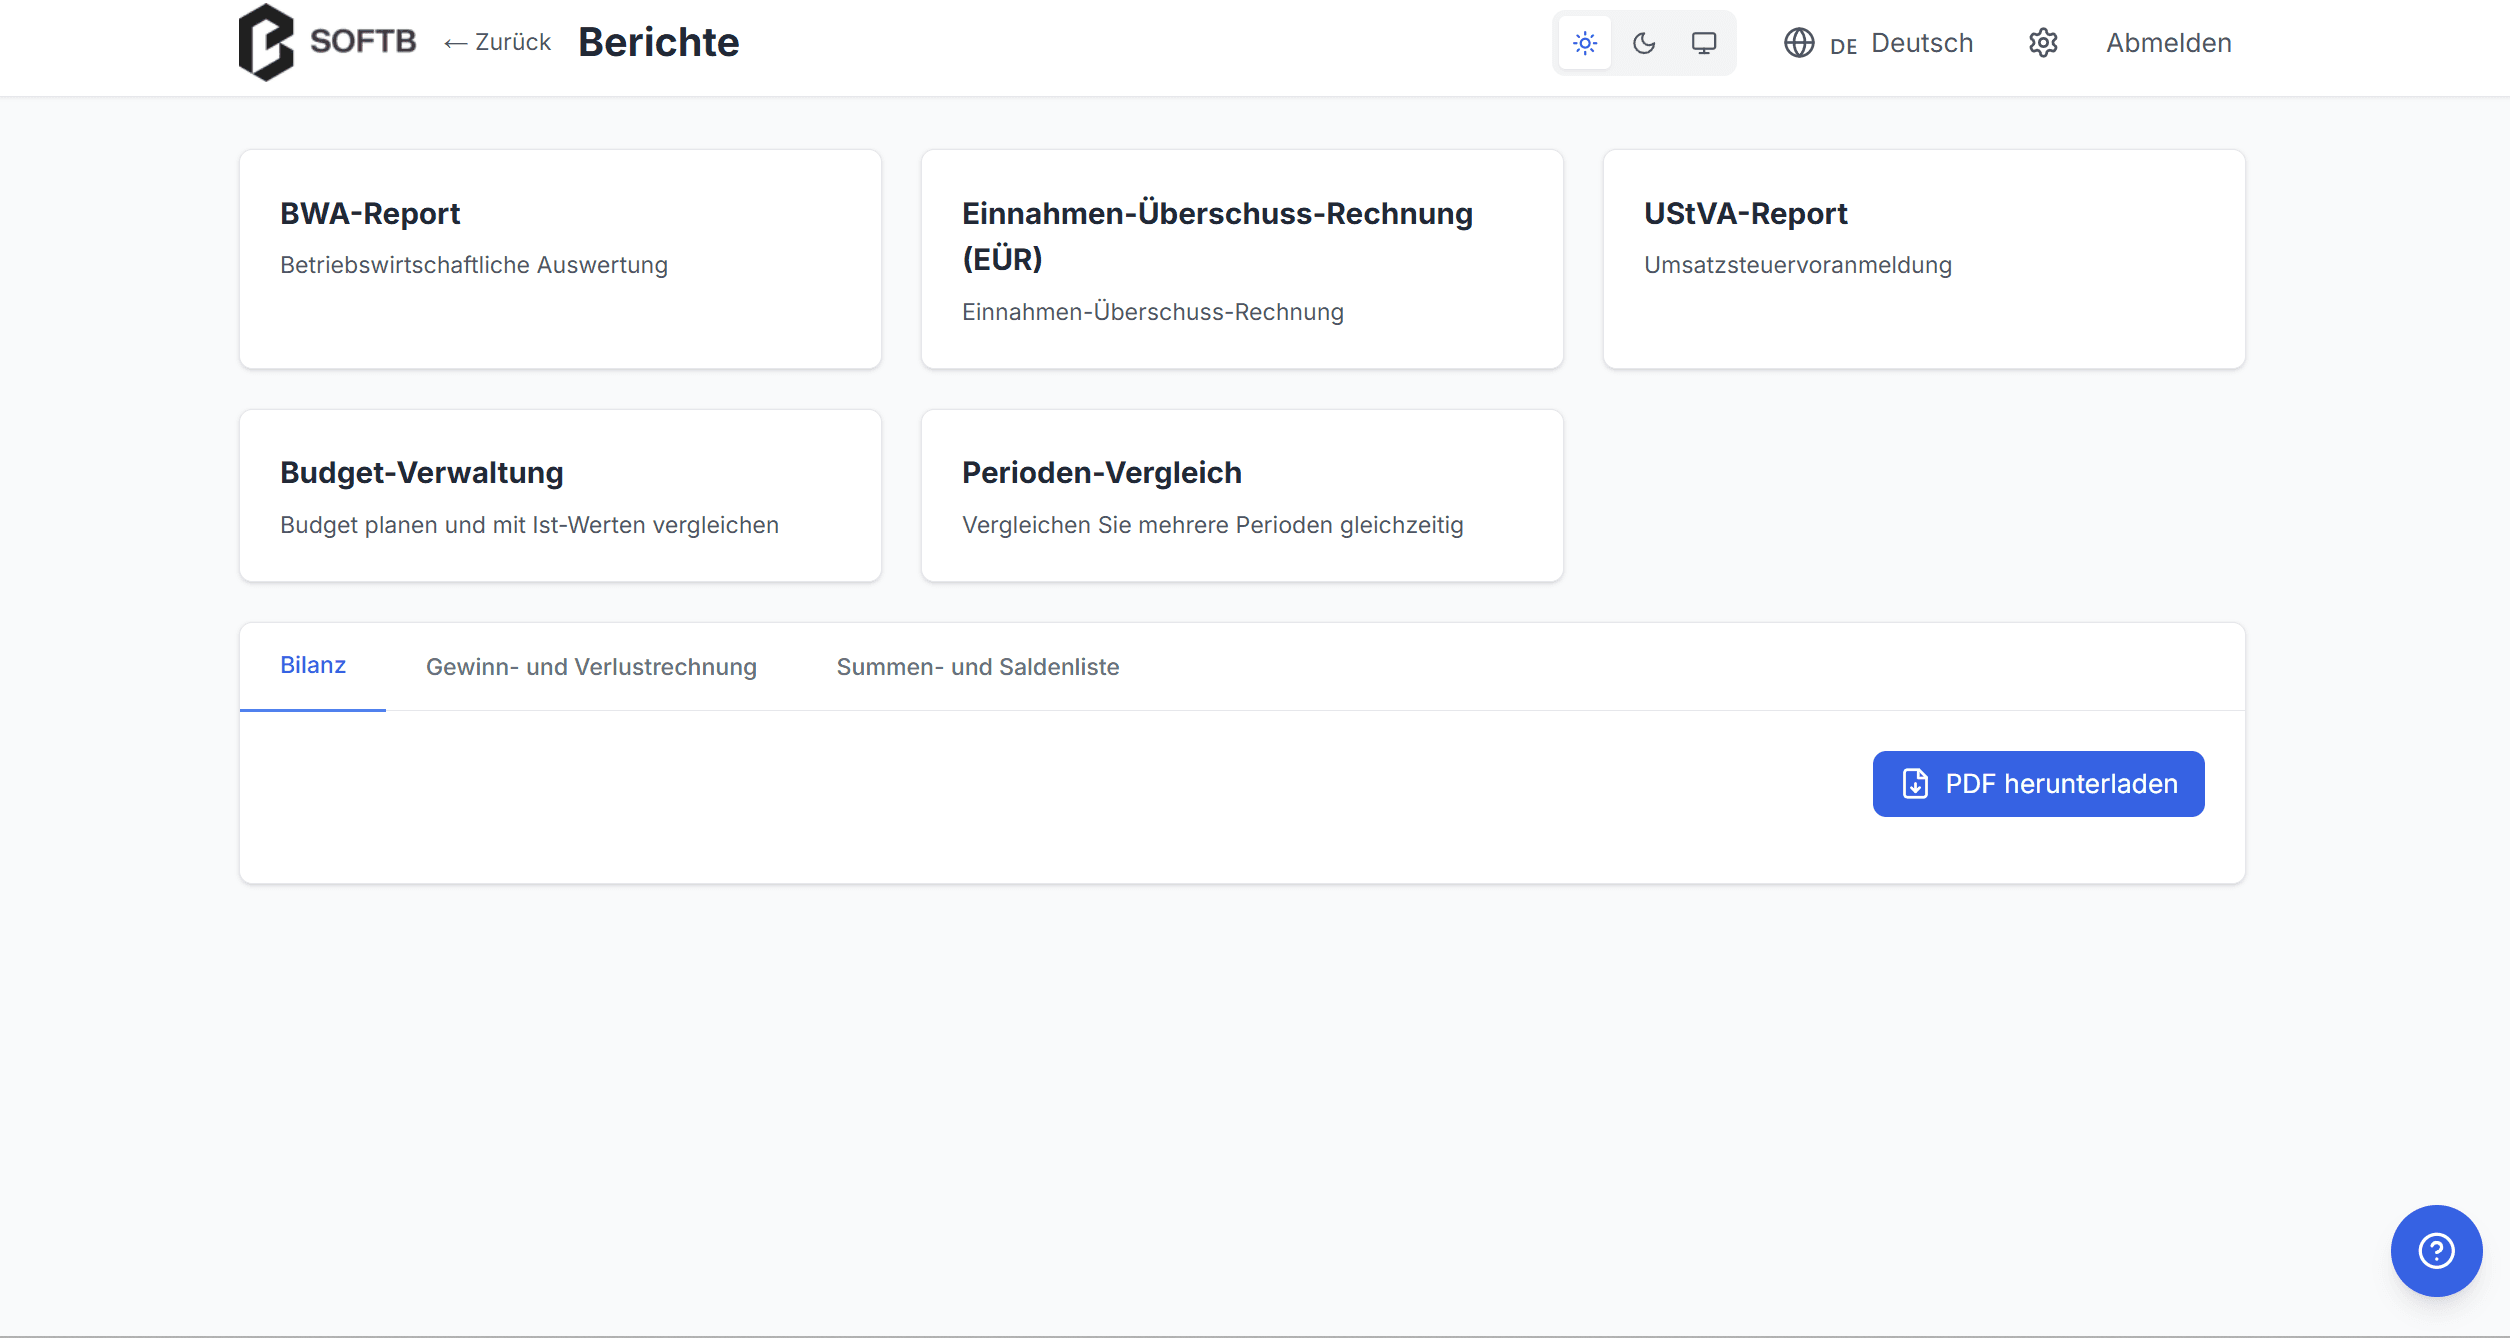The image size is (2510, 1338).
Task: Open the Deutsch language selector
Action: (1921, 43)
